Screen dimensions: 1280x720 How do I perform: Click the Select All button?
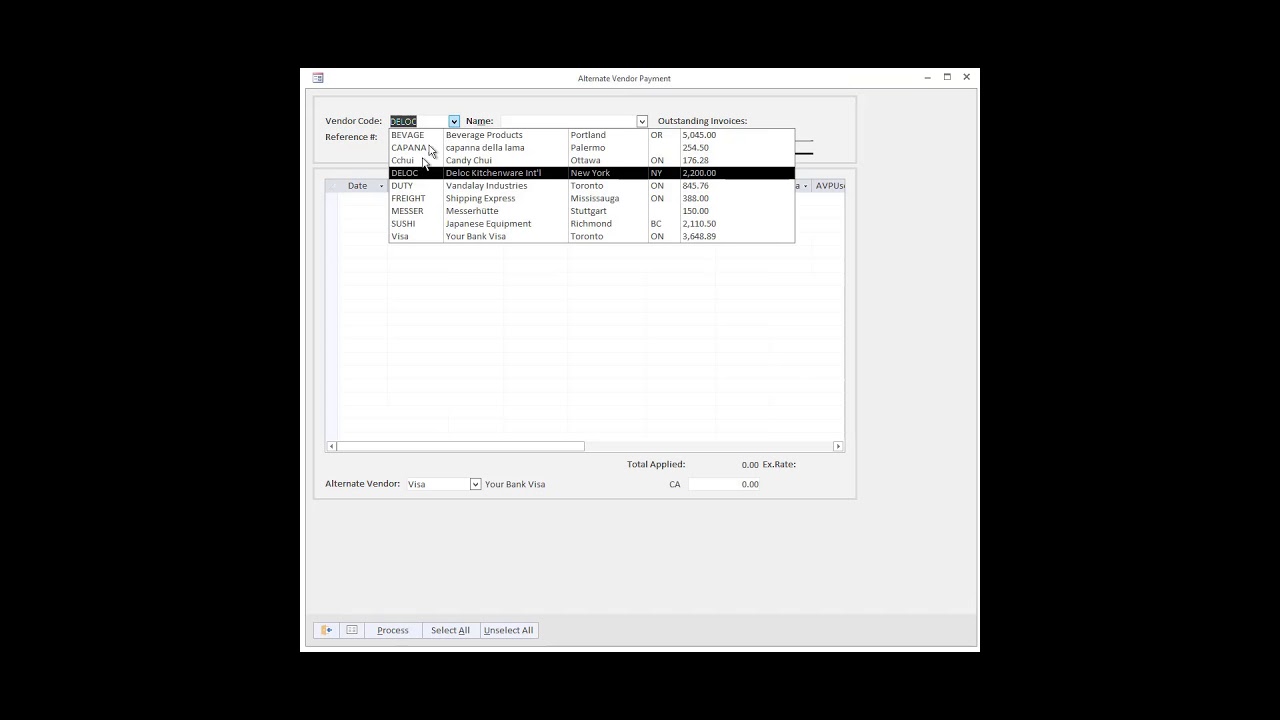(x=450, y=630)
